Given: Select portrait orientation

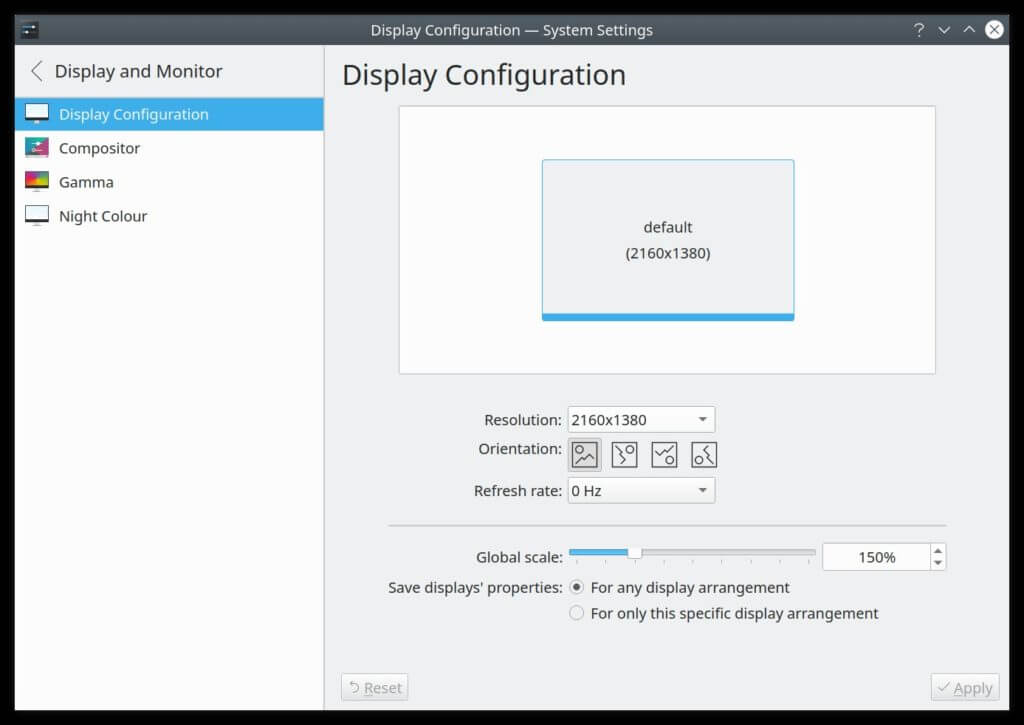Looking at the screenshot, I should (x=622, y=454).
